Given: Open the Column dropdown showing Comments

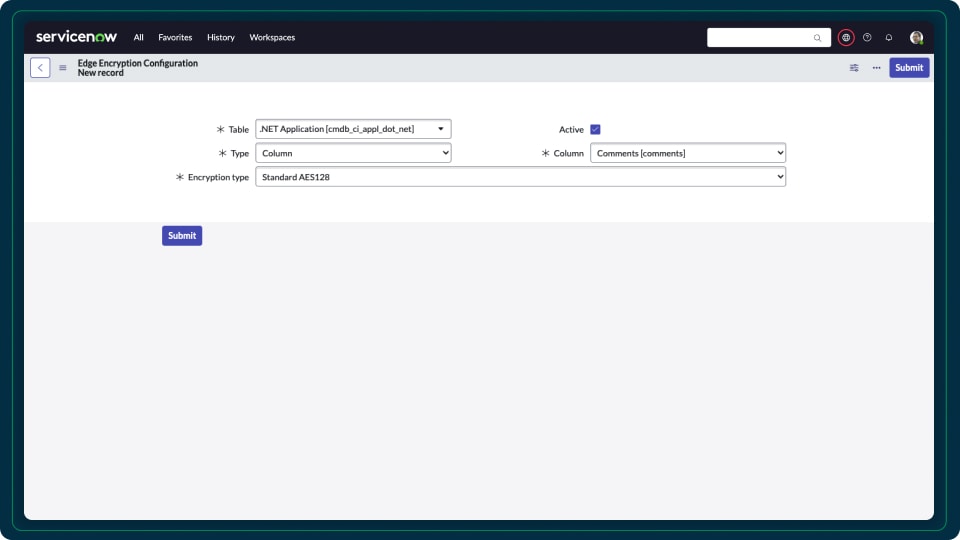Looking at the screenshot, I should 687,153.
